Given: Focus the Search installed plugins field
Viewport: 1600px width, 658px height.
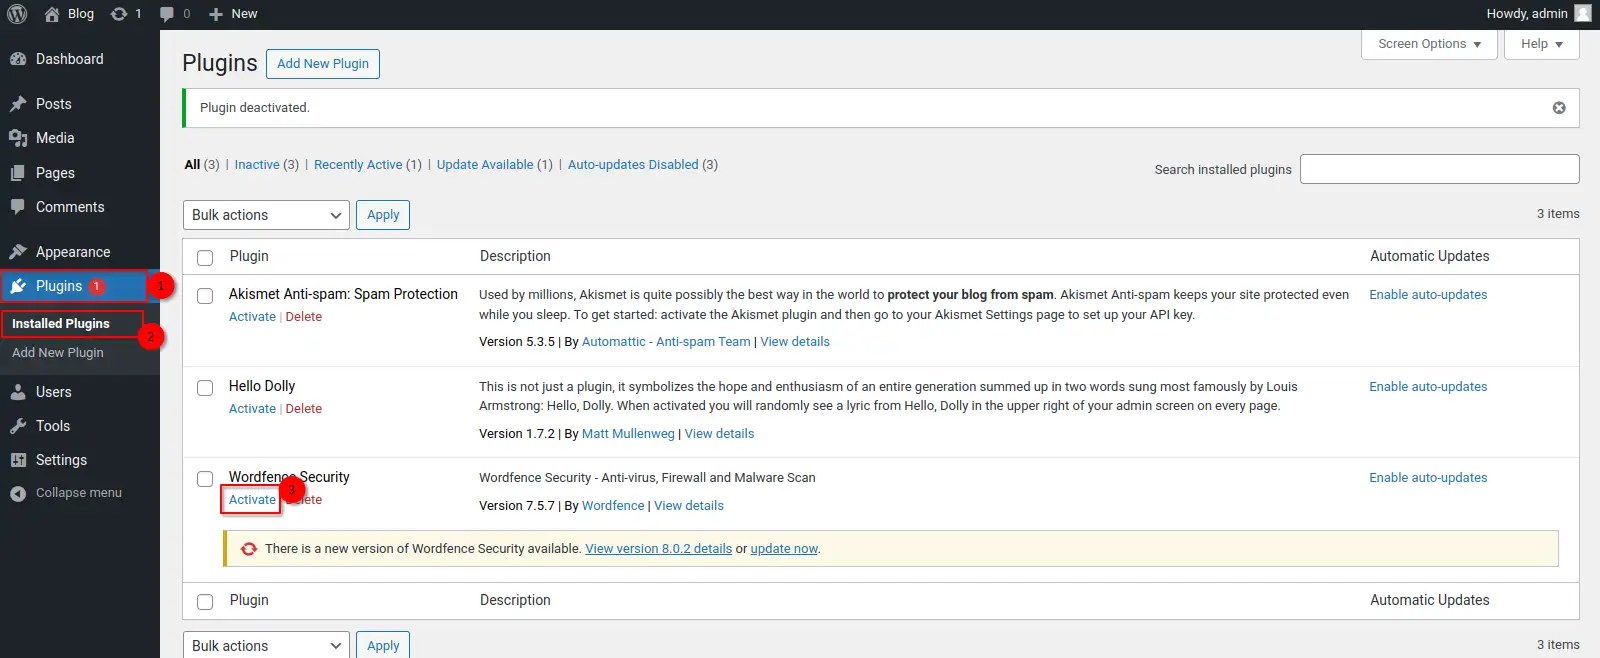Looking at the screenshot, I should pos(1439,169).
